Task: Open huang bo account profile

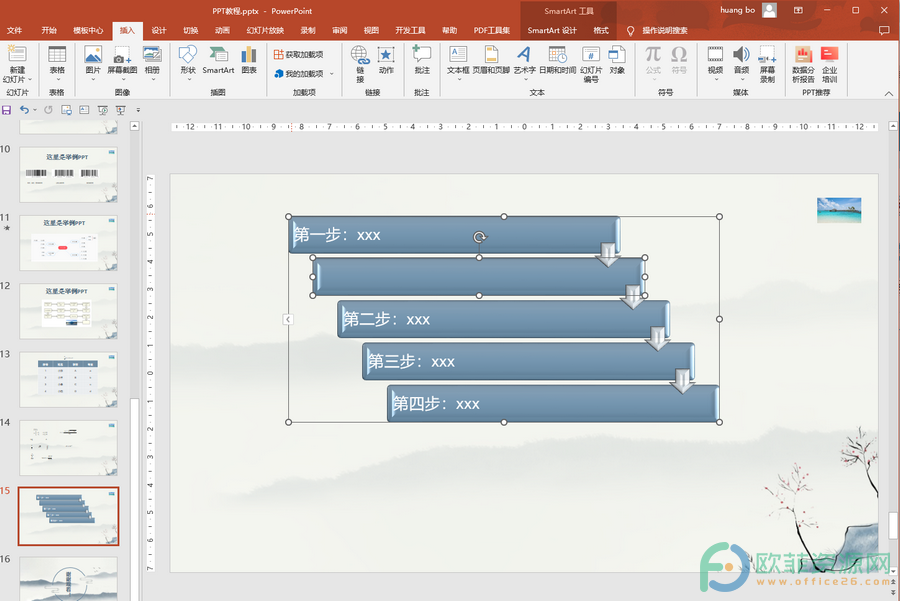Action: coord(748,10)
